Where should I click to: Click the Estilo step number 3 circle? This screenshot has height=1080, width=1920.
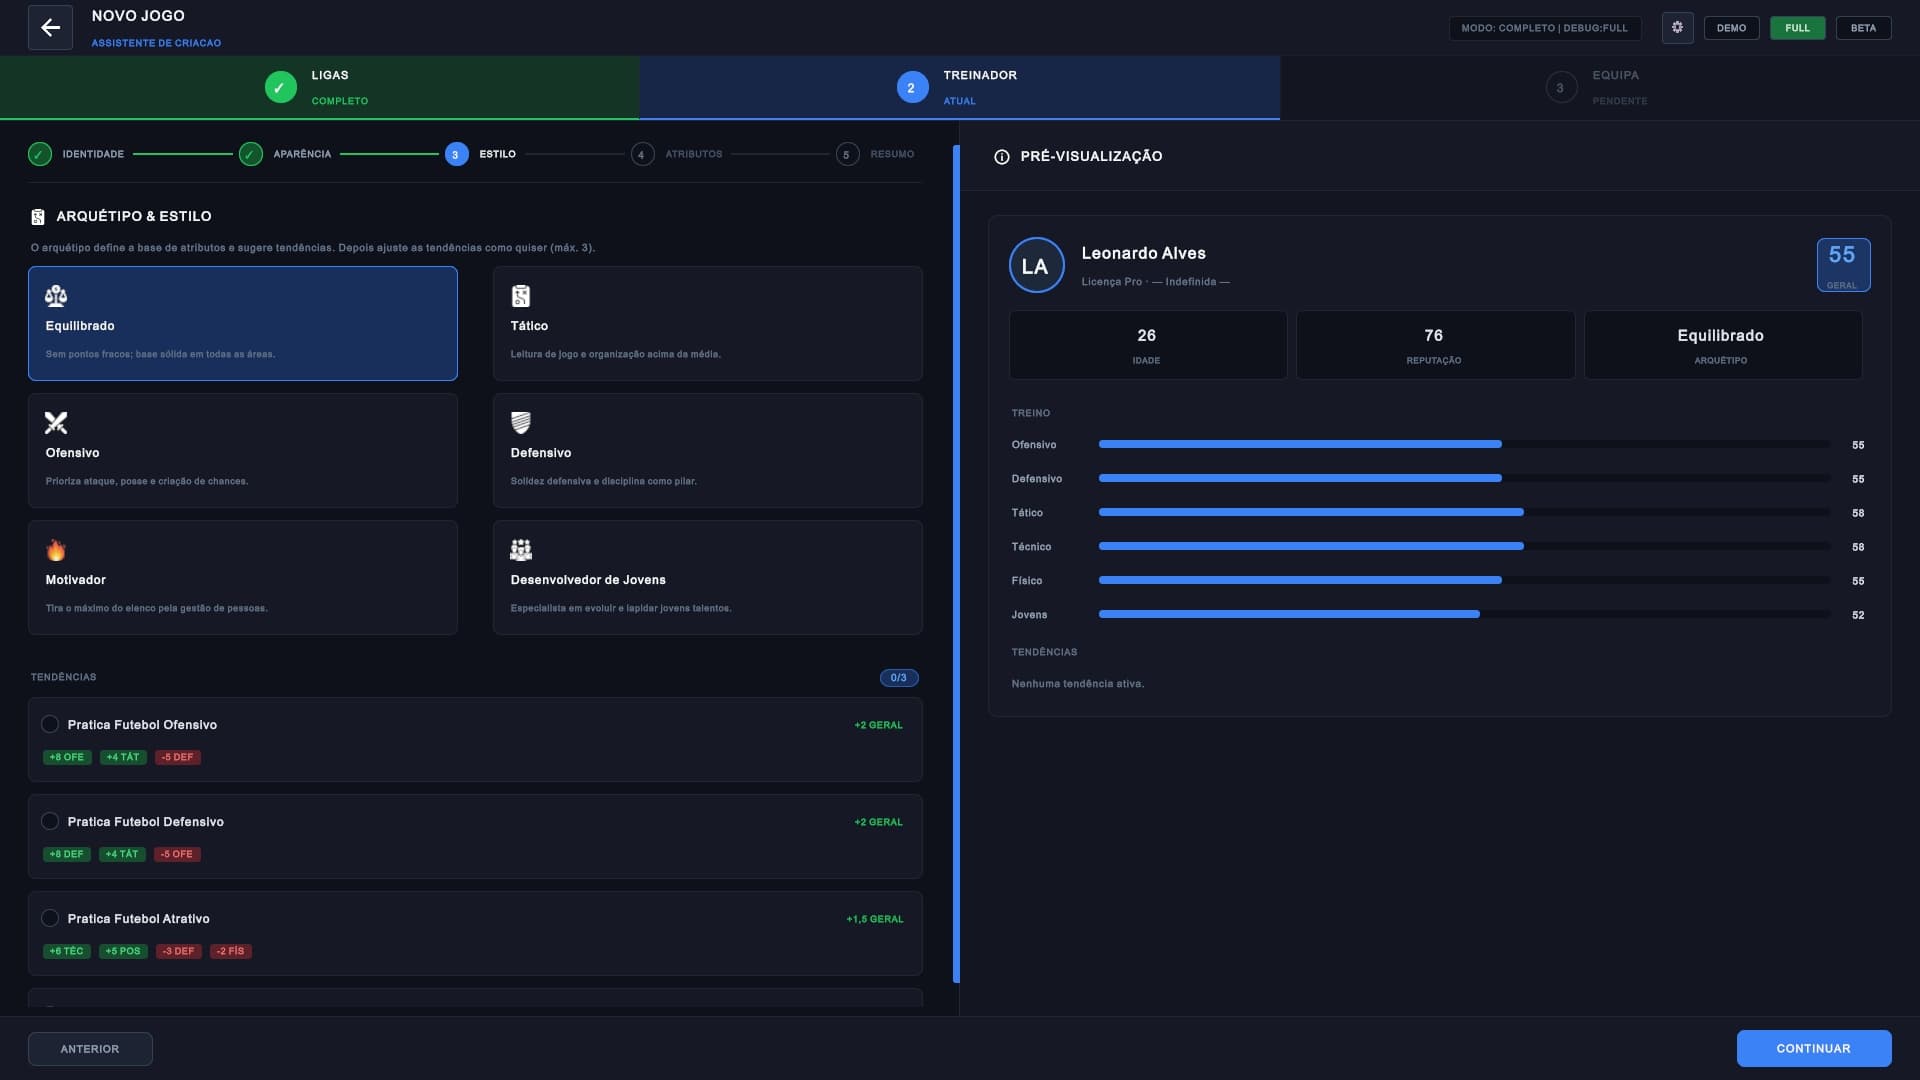[456, 154]
